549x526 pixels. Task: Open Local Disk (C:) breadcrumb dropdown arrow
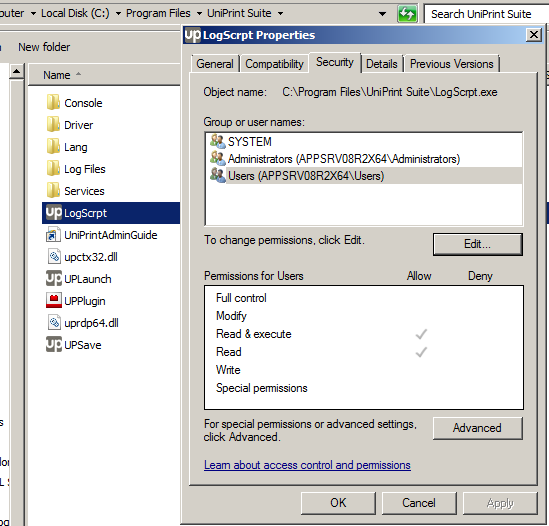[x=118, y=14]
